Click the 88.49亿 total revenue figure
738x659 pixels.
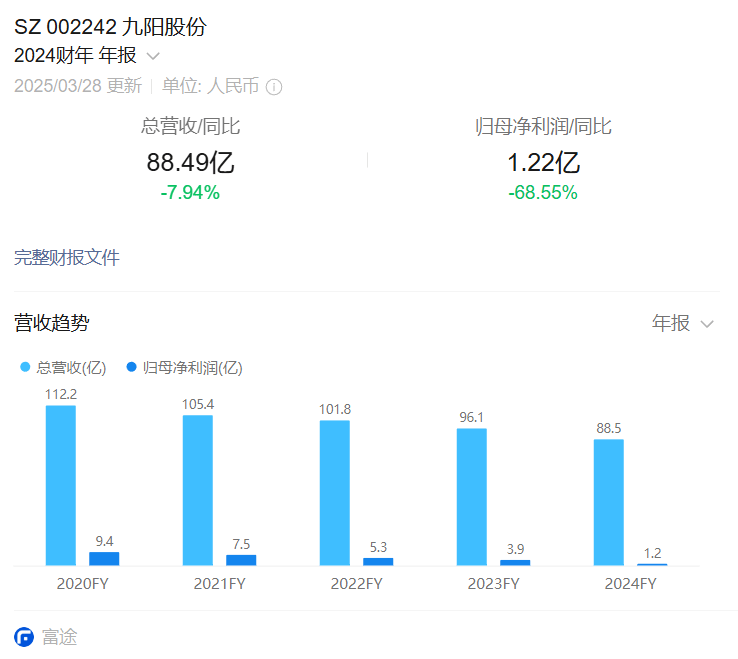pyautogui.click(x=190, y=162)
